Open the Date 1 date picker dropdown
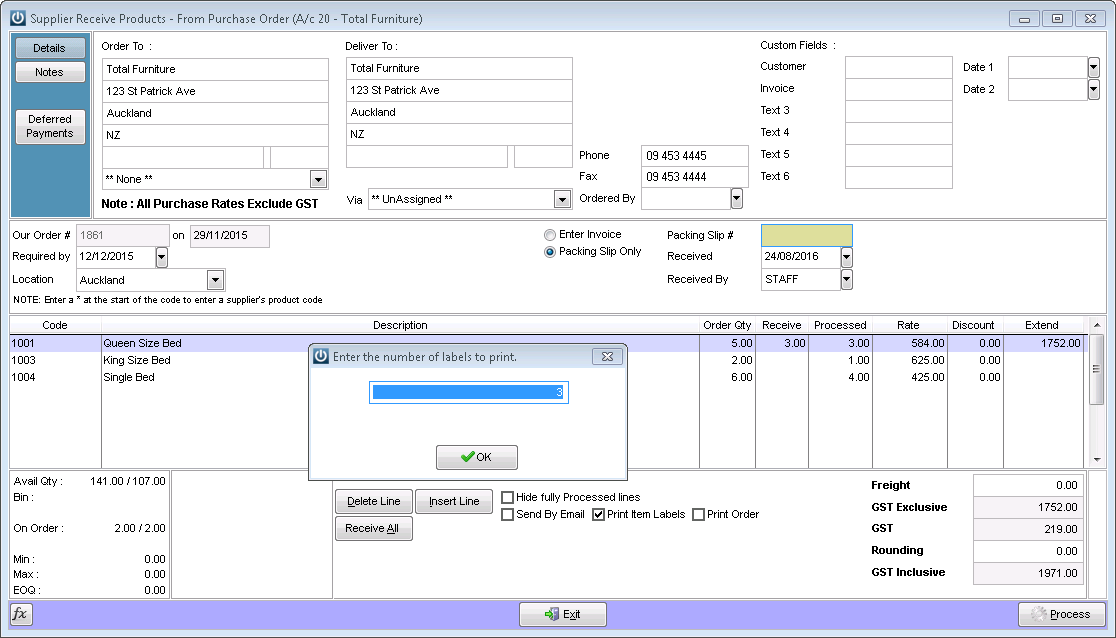The image size is (1116, 638). tap(1094, 68)
